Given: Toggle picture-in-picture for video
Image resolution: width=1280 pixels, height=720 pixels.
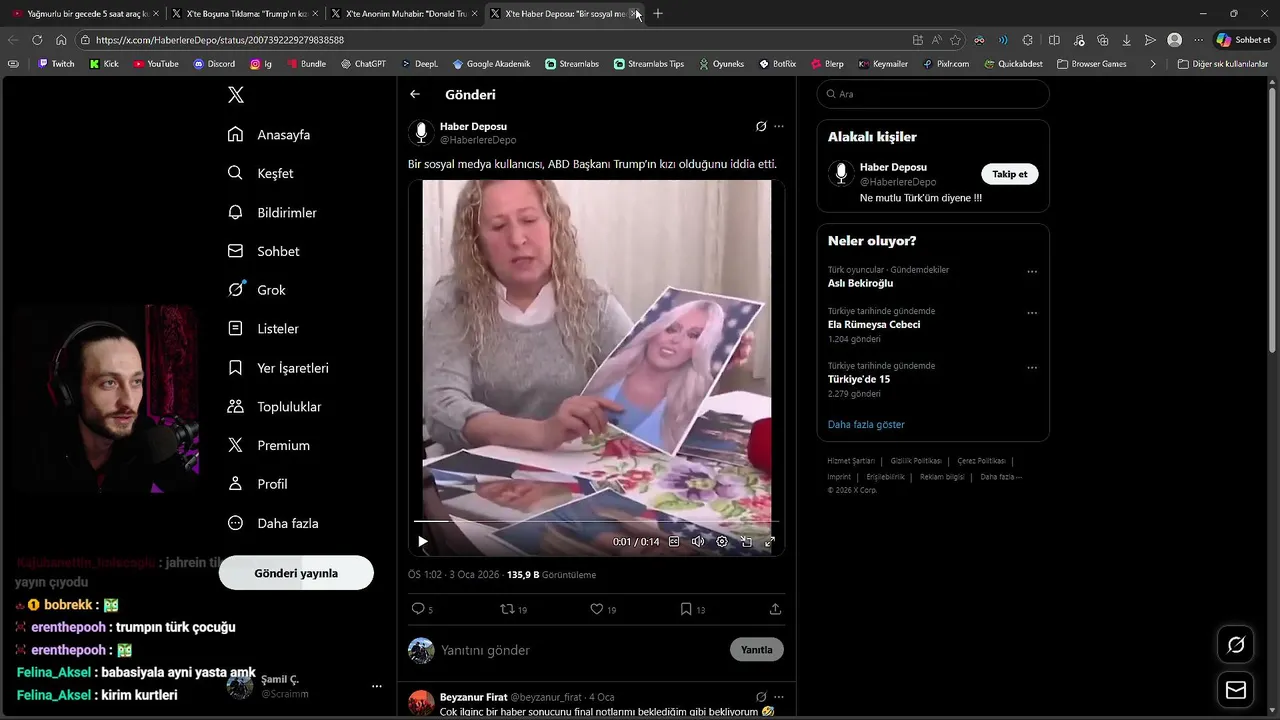Looking at the screenshot, I should 746,541.
